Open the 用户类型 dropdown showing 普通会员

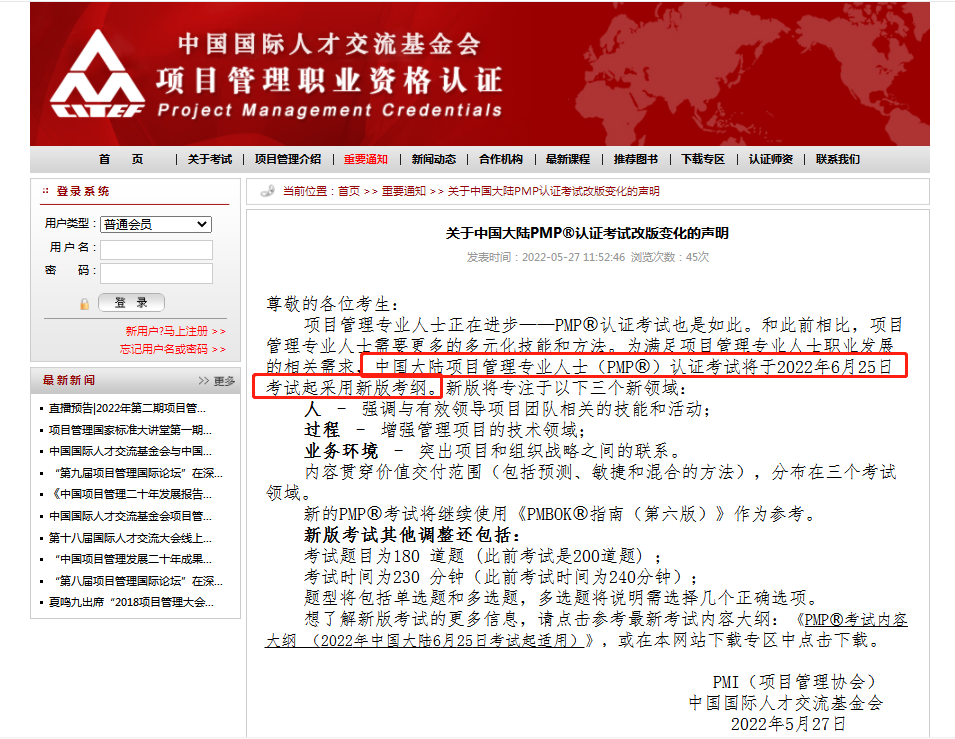(x=155, y=224)
